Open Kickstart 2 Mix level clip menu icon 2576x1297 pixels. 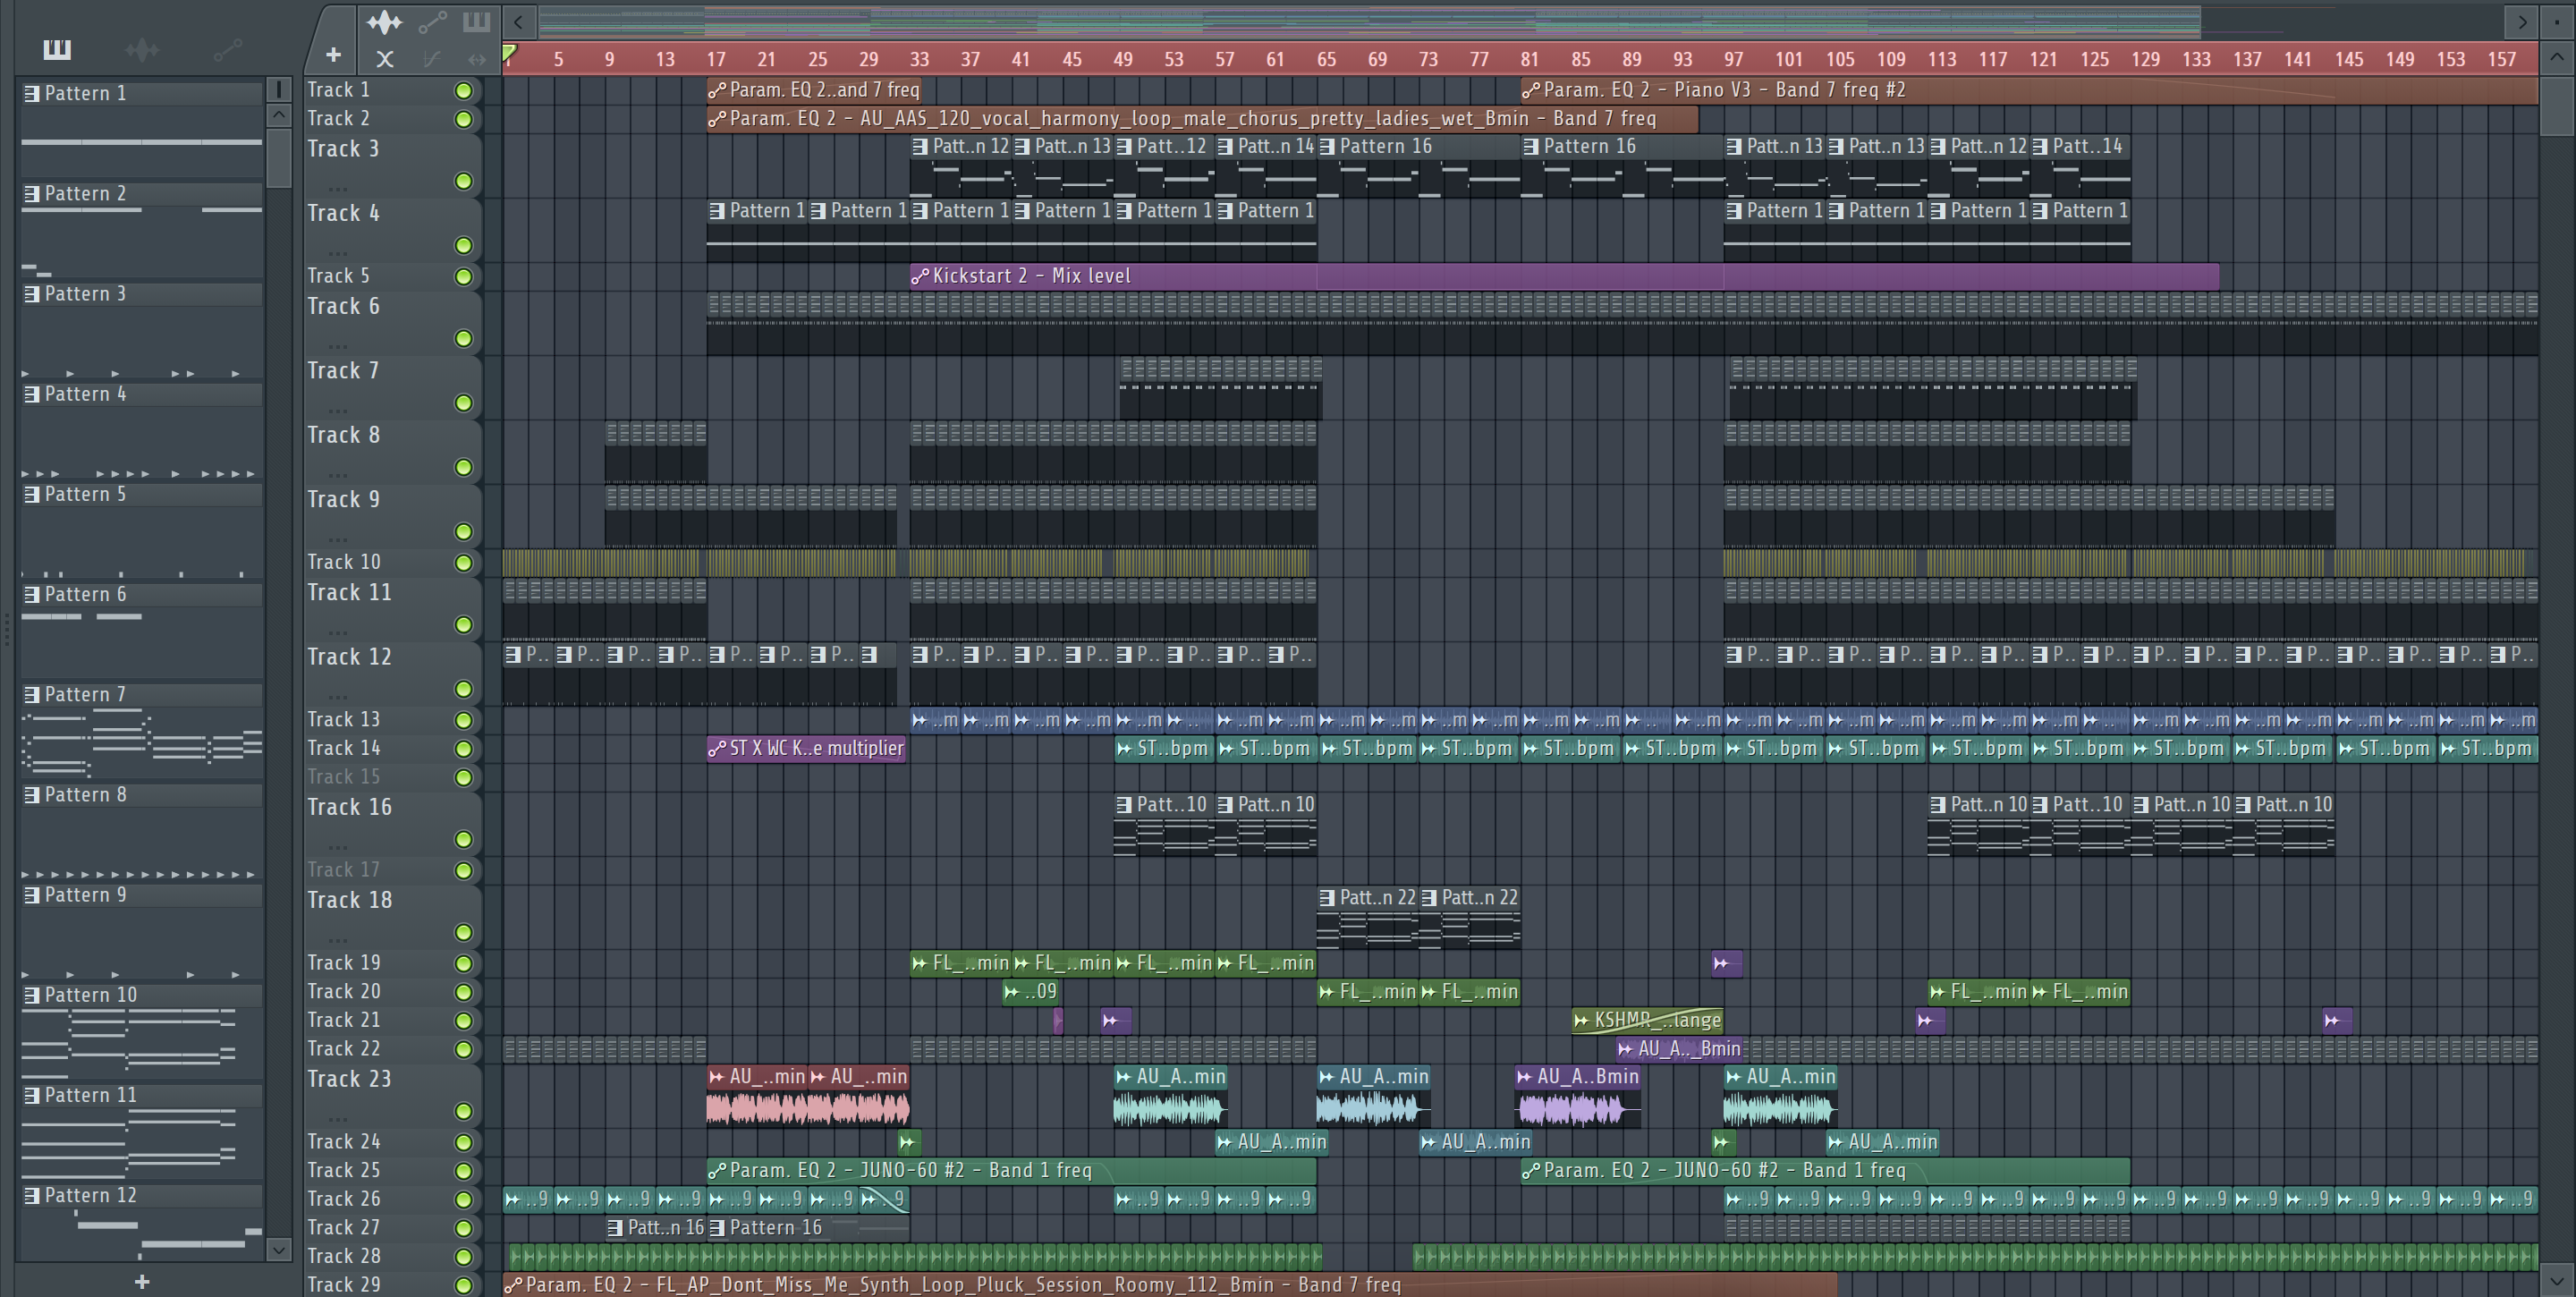coord(920,276)
